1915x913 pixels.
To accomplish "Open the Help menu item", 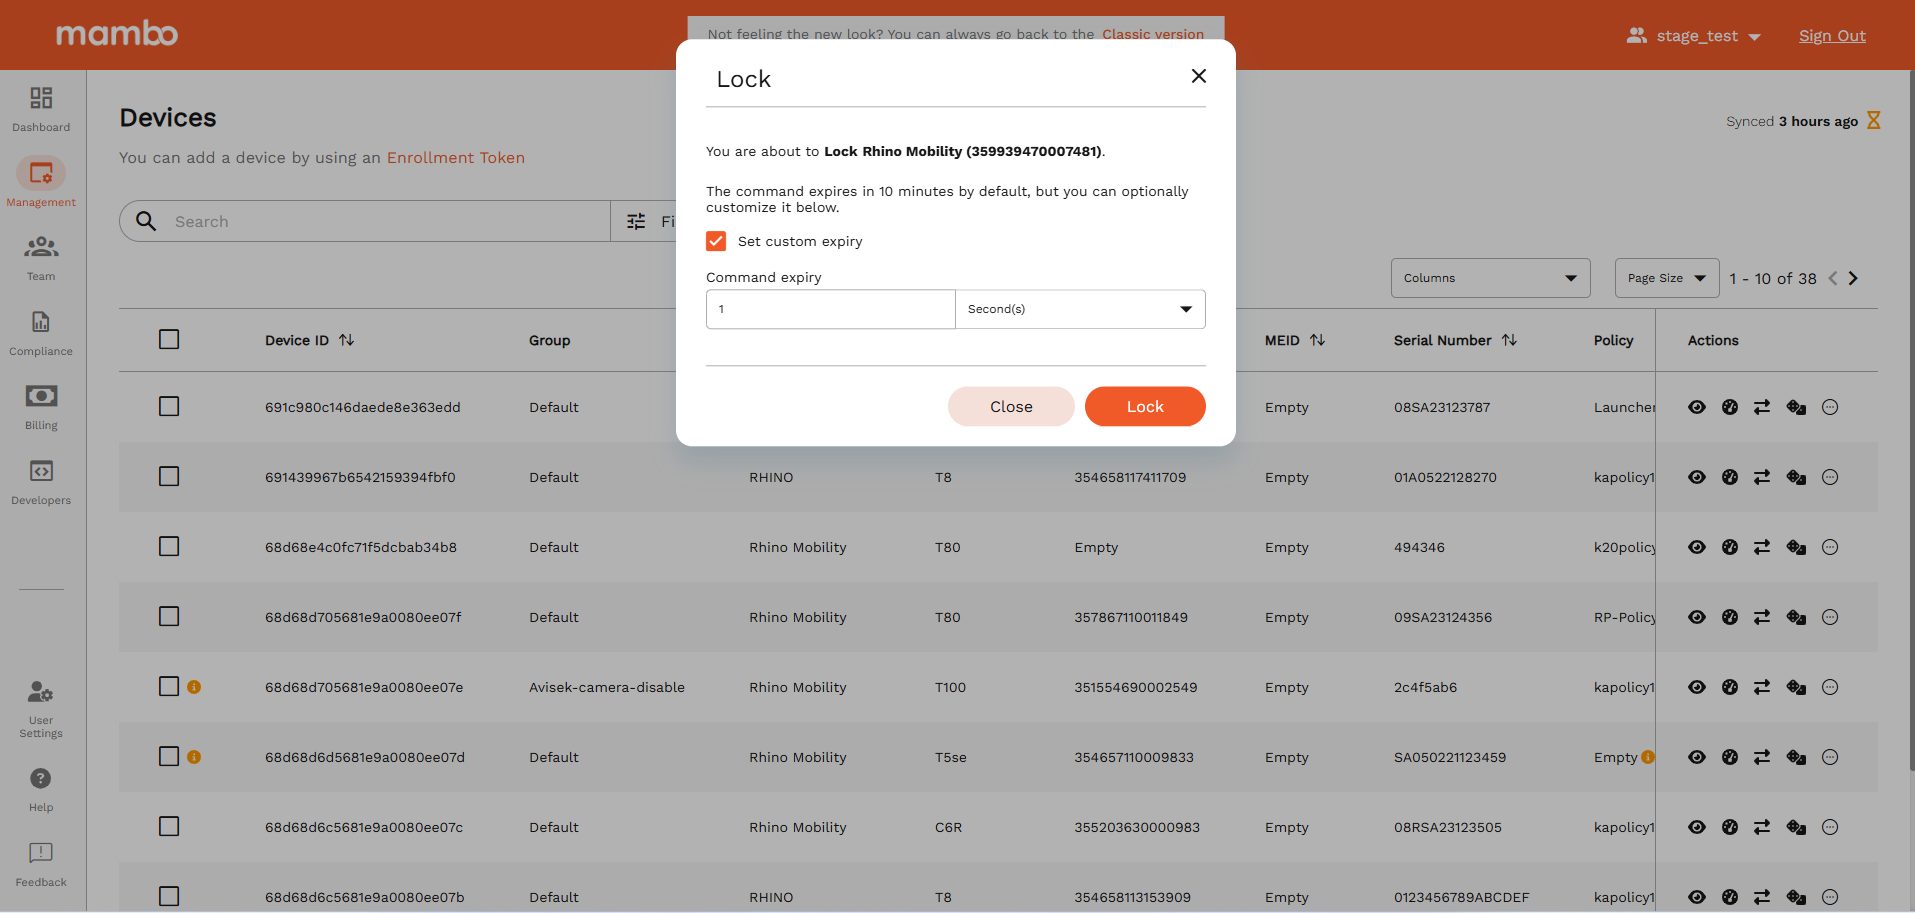I will [x=41, y=780].
